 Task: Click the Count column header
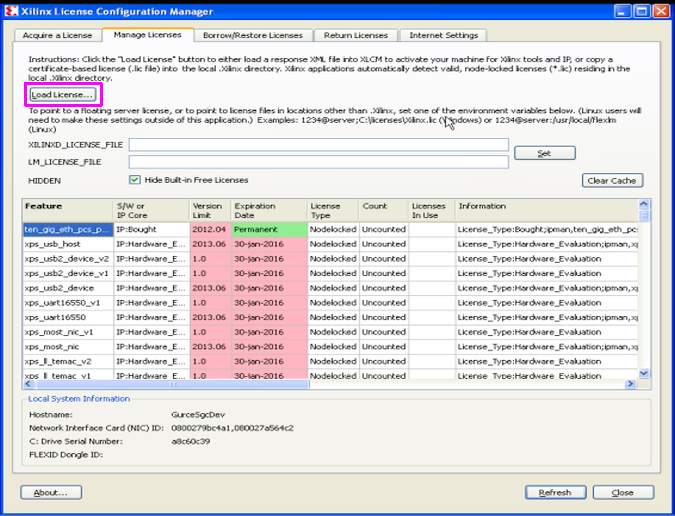(x=384, y=210)
